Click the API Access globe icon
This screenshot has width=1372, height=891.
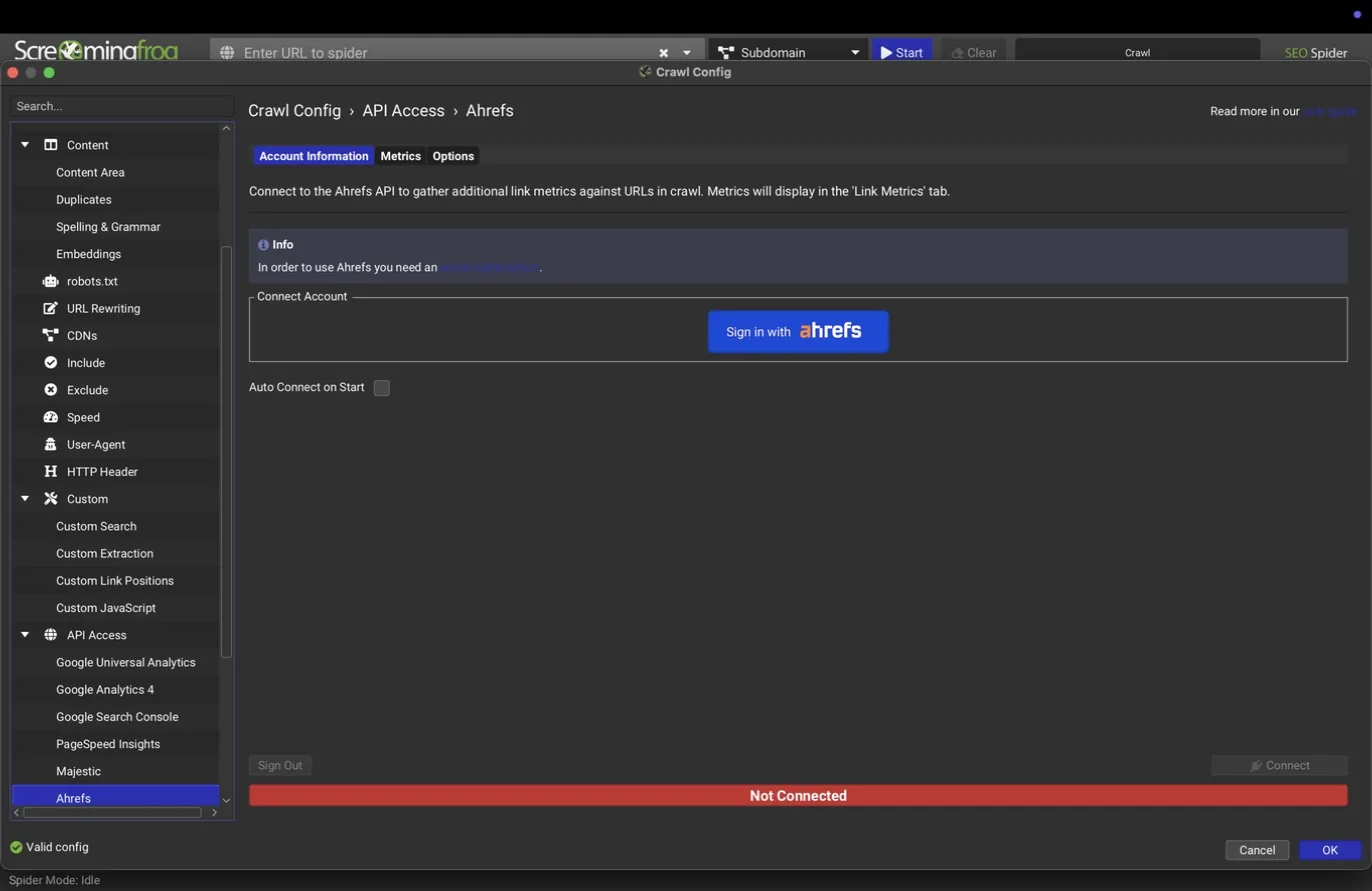(51, 634)
